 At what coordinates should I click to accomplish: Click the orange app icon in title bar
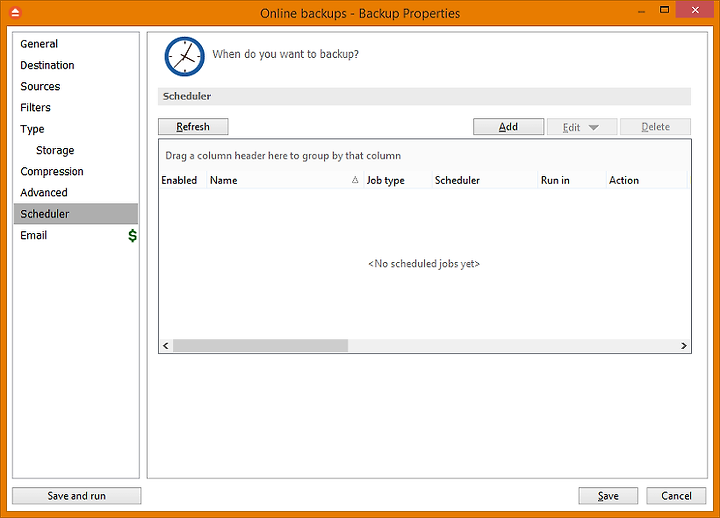[15, 12]
